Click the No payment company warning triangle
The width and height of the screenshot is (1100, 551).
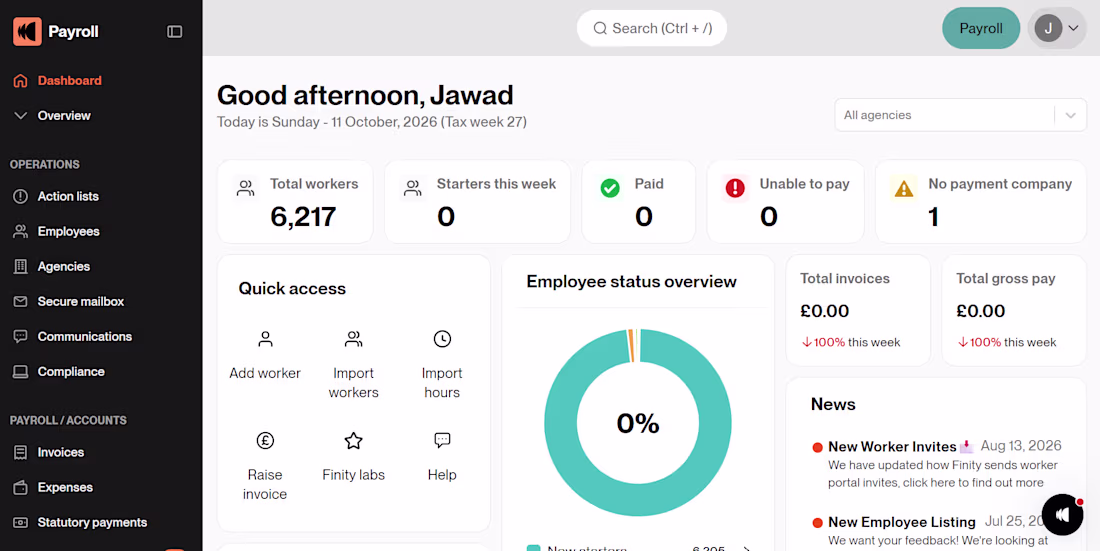(904, 188)
